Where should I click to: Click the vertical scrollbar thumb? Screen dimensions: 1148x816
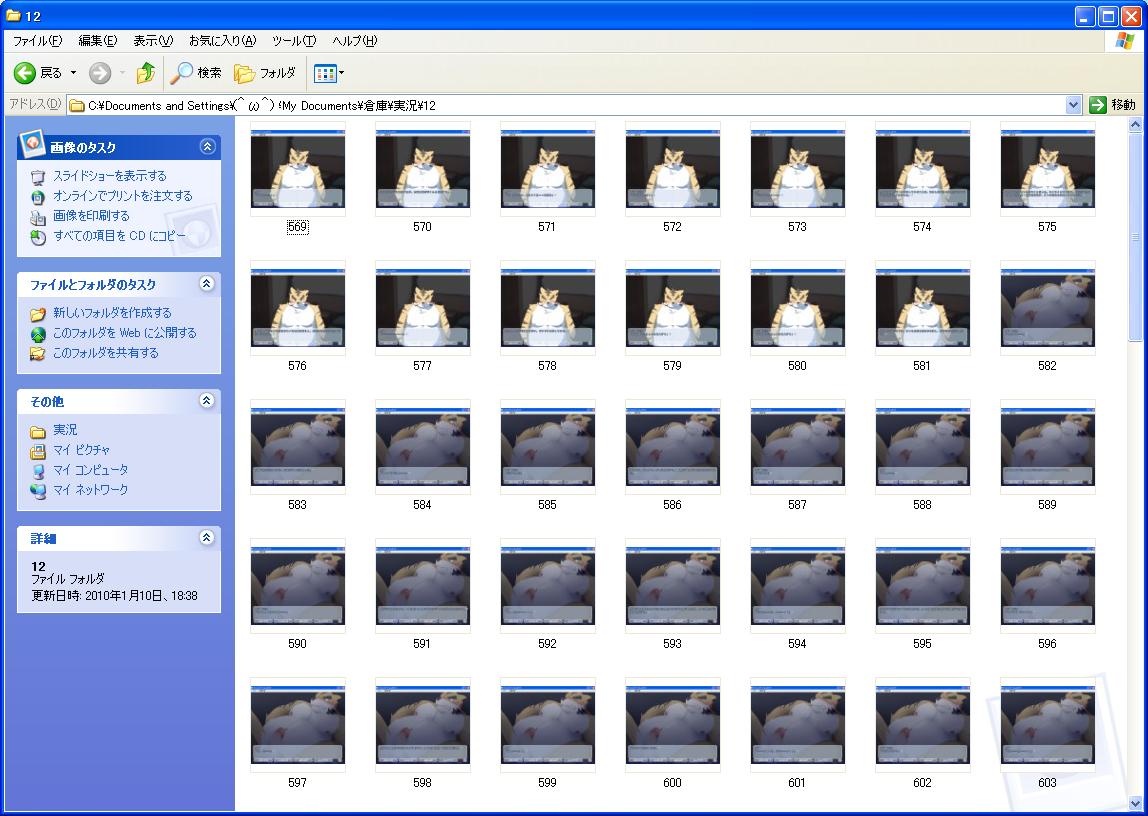pos(1136,237)
